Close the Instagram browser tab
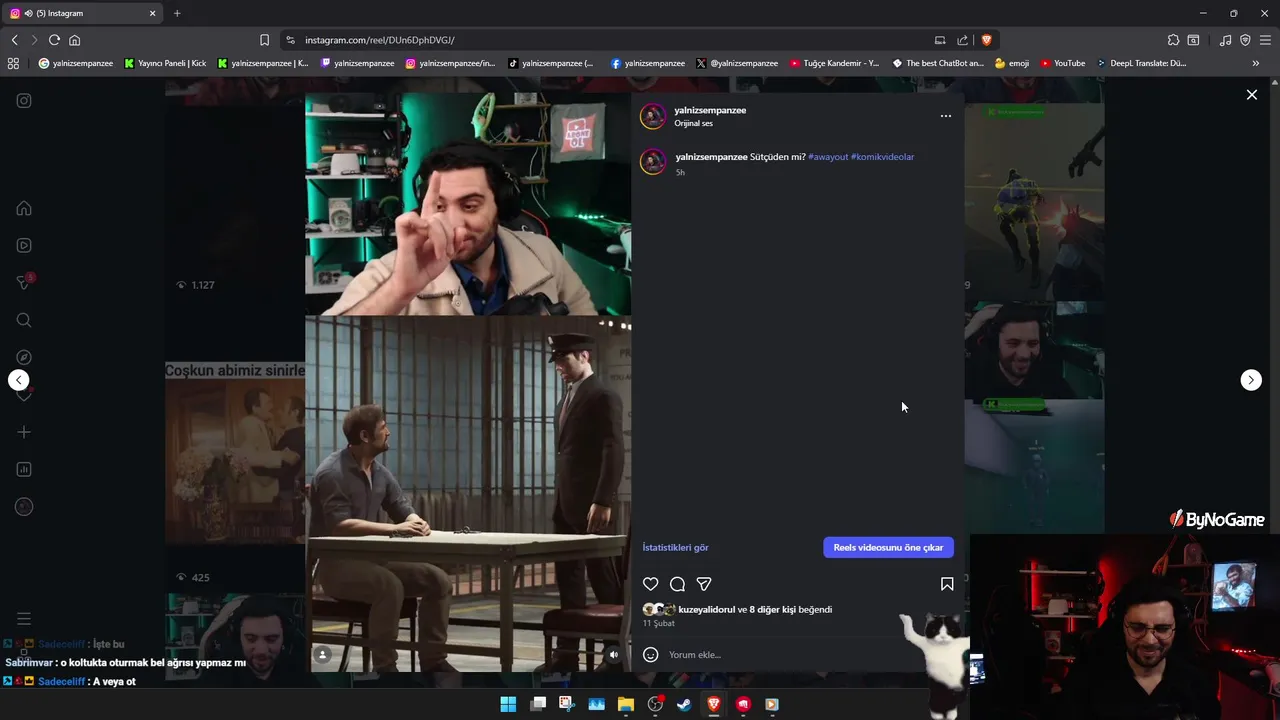Image resolution: width=1280 pixels, height=720 pixels. 153,13
